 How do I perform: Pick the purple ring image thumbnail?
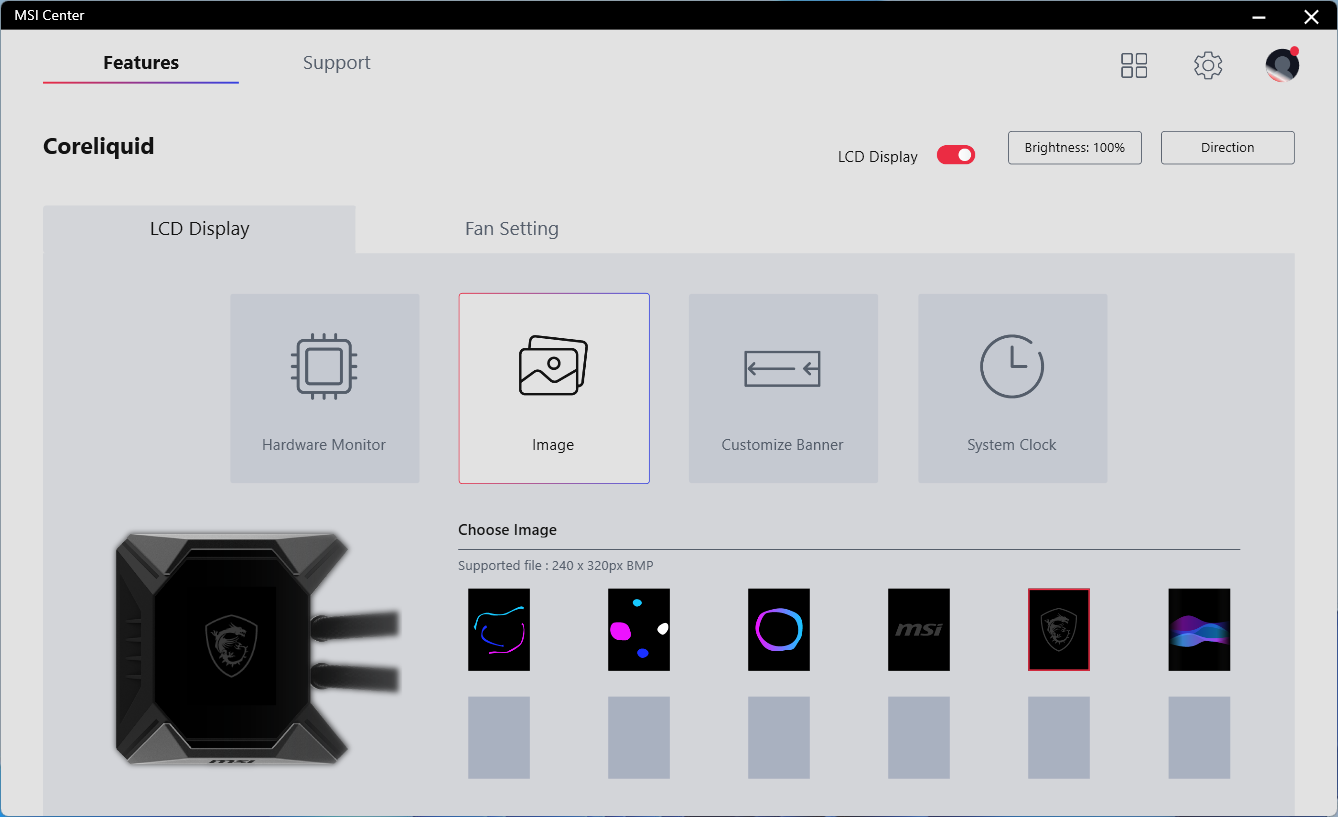(779, 629)
